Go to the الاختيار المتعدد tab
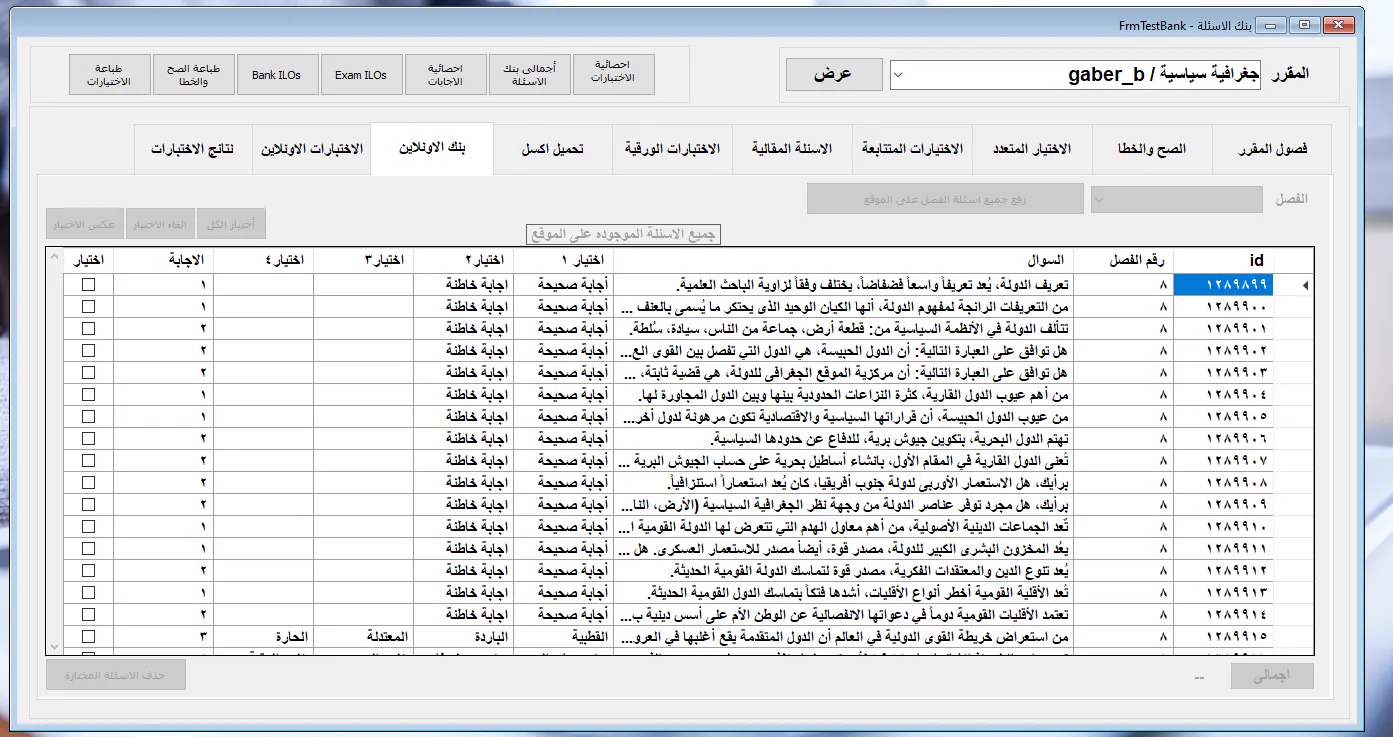Screen dimensions: 1393x737 pyautogui.click(x=1032, y=150)
